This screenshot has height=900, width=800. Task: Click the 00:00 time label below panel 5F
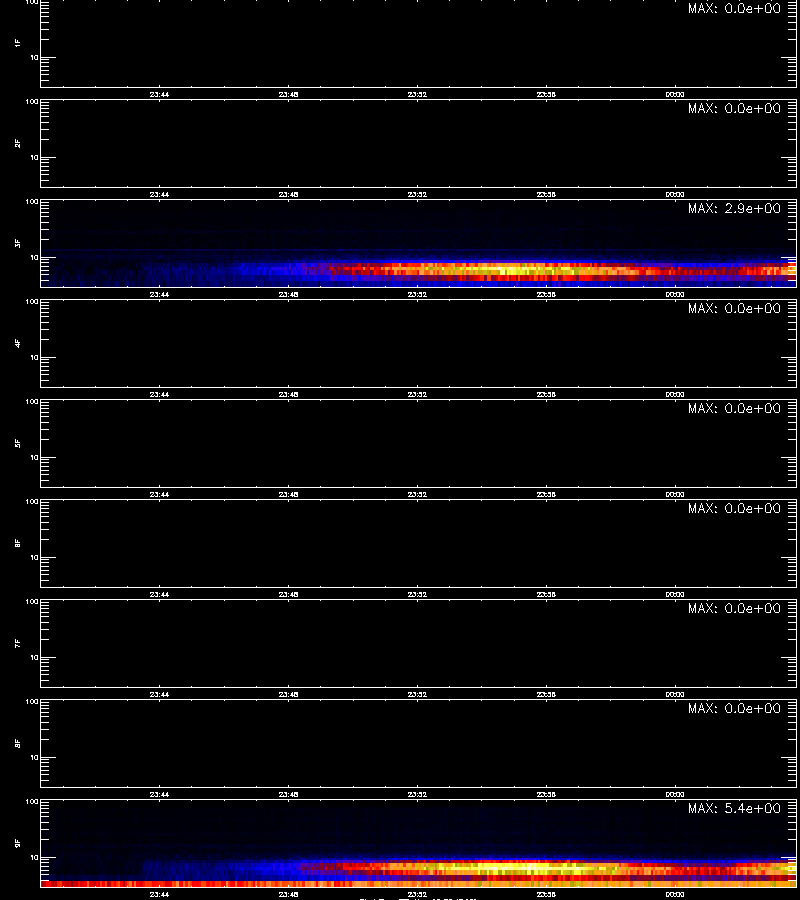(x=675, y=494)
